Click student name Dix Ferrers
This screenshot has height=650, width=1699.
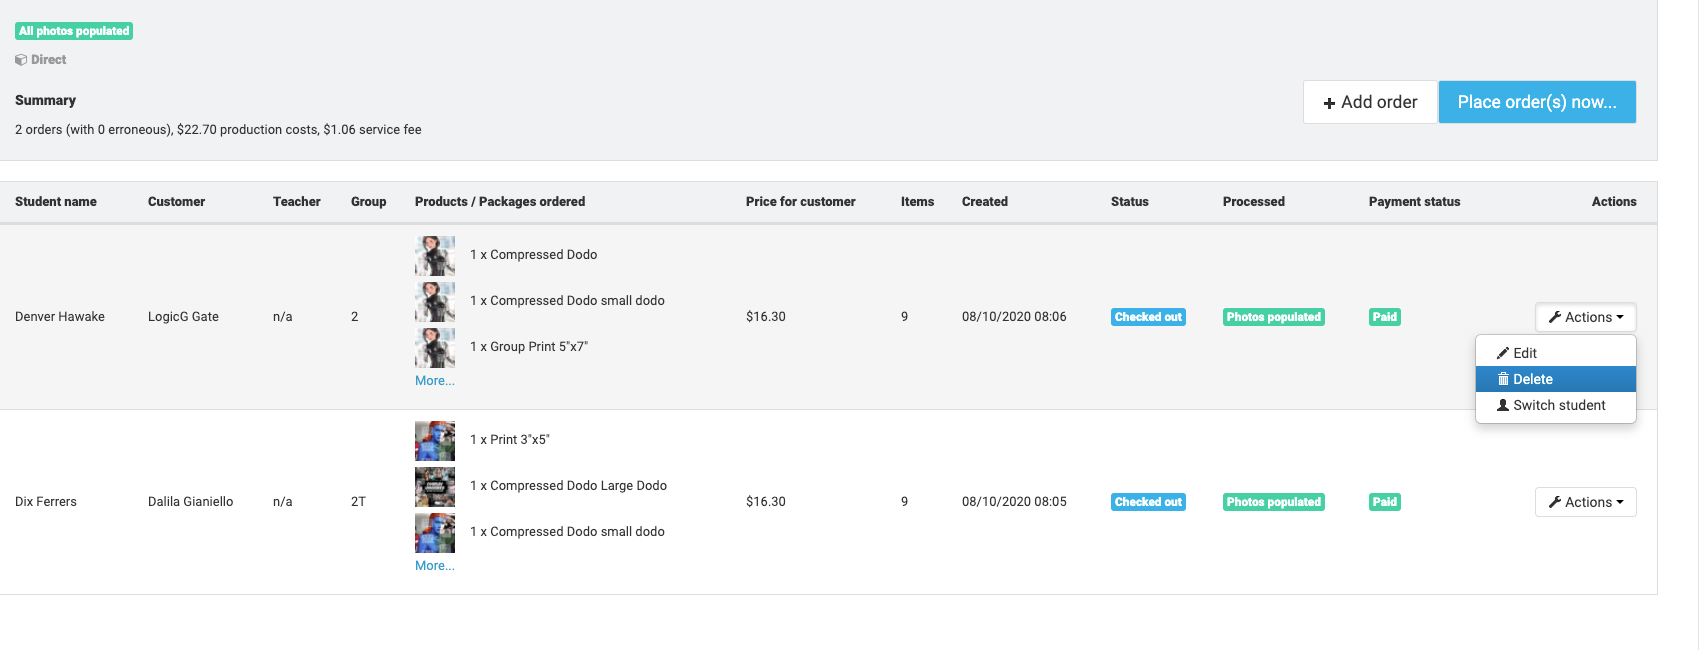tap(46, 502)
